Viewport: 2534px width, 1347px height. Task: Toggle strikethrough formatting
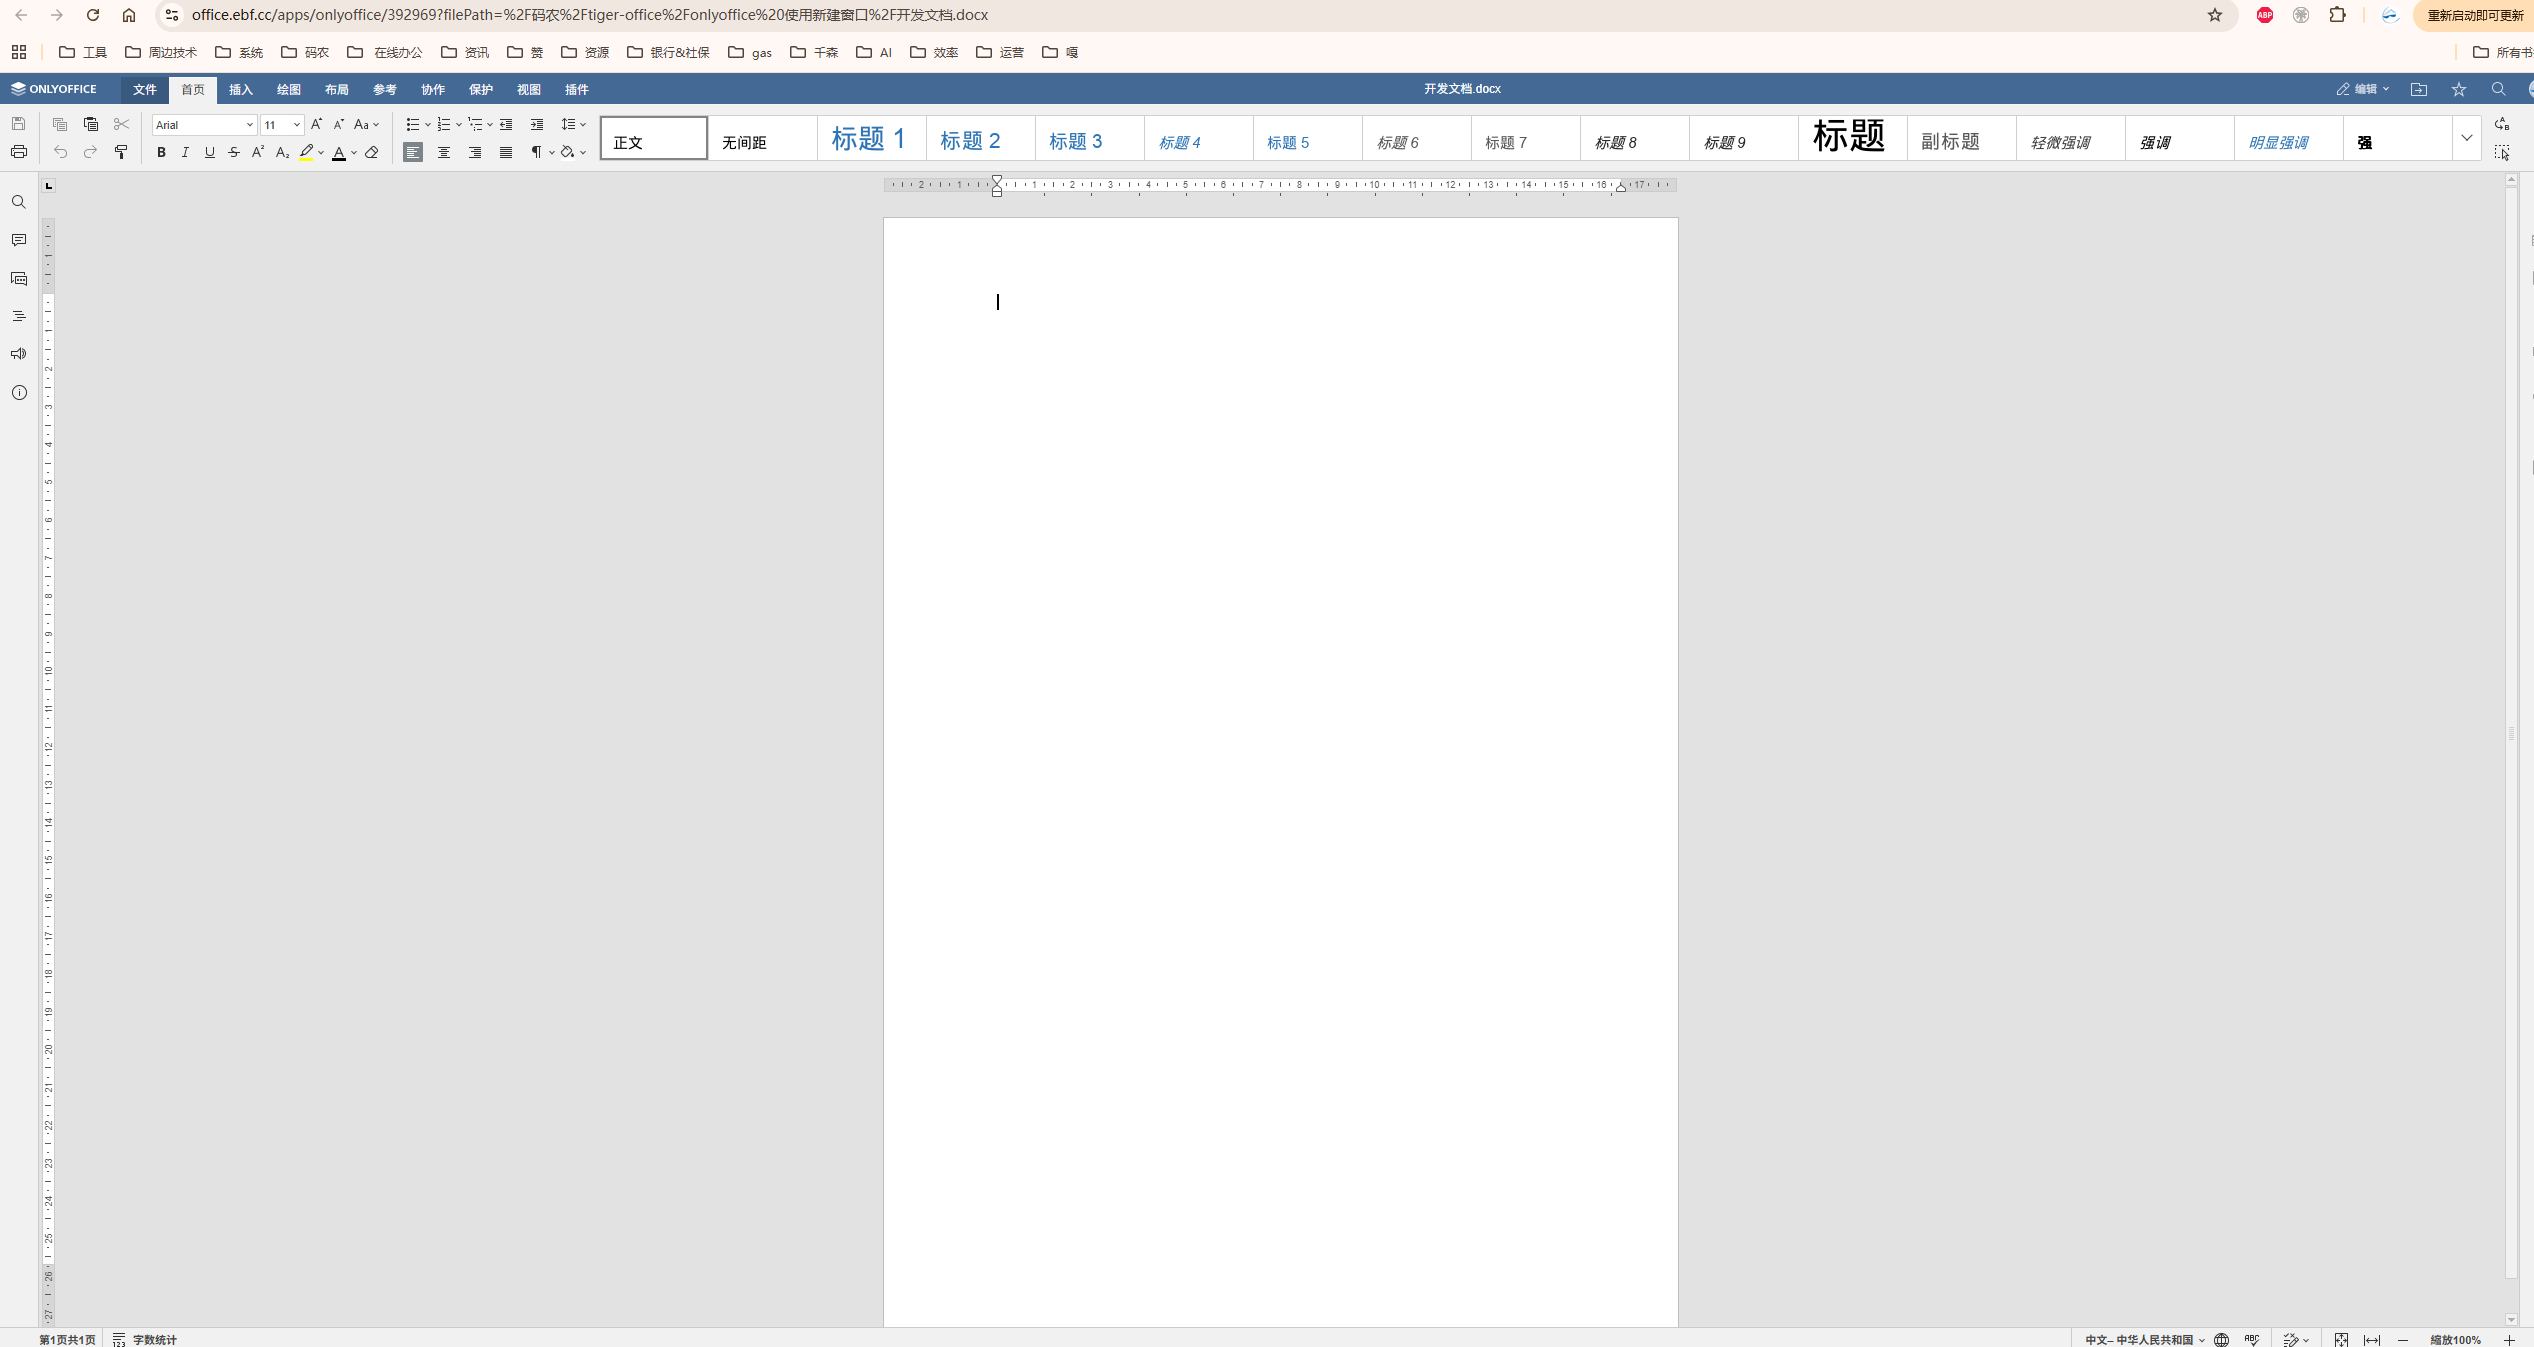click(x=234, y=152)
